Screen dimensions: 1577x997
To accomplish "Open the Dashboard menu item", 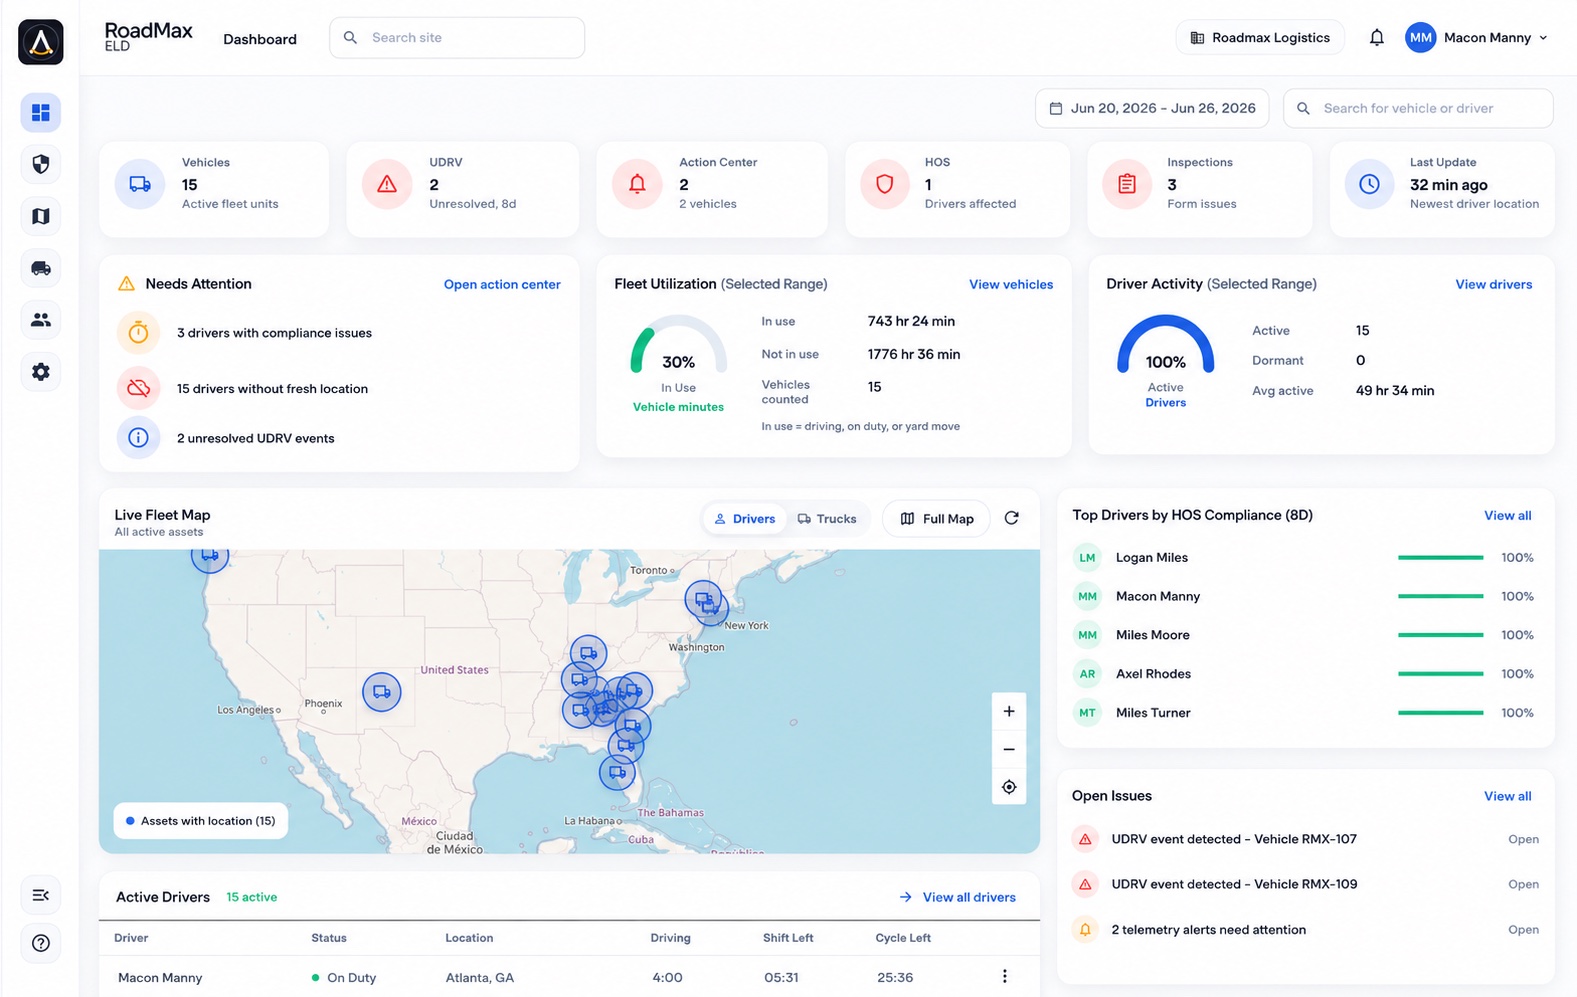I will click(260, 39).
